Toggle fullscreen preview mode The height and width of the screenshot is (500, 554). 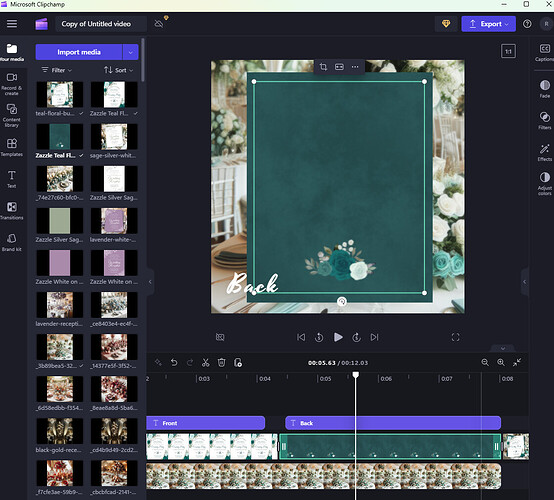click(x=455, y=337)
